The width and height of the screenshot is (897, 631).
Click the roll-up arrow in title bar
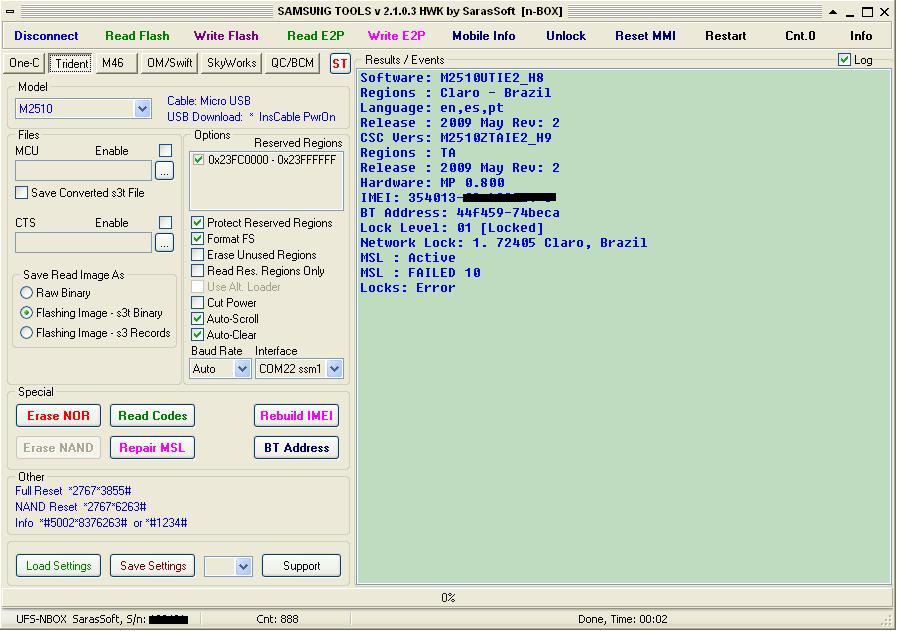833,12
